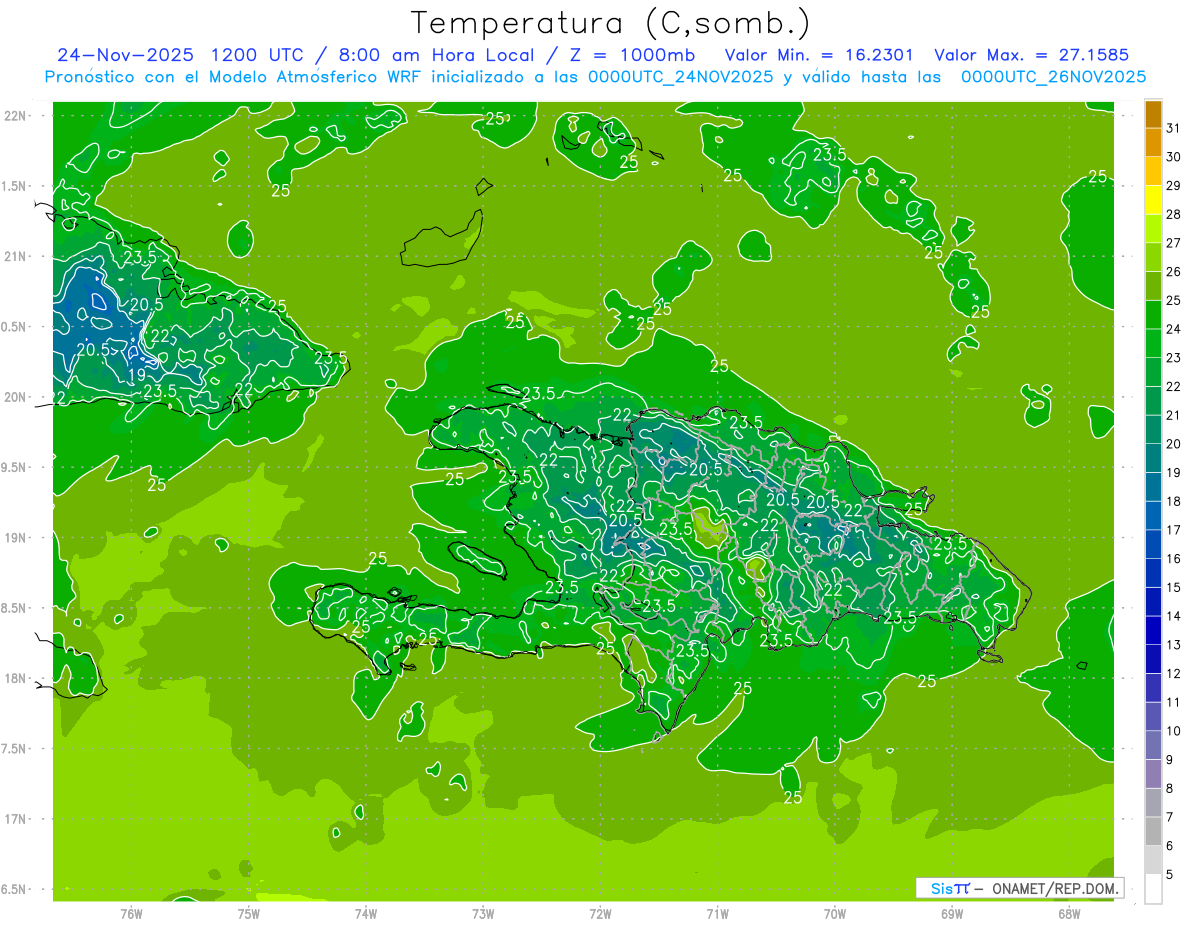Click the '0.5N' latitude axis label
1200x927 pixels.
(14, 327)
